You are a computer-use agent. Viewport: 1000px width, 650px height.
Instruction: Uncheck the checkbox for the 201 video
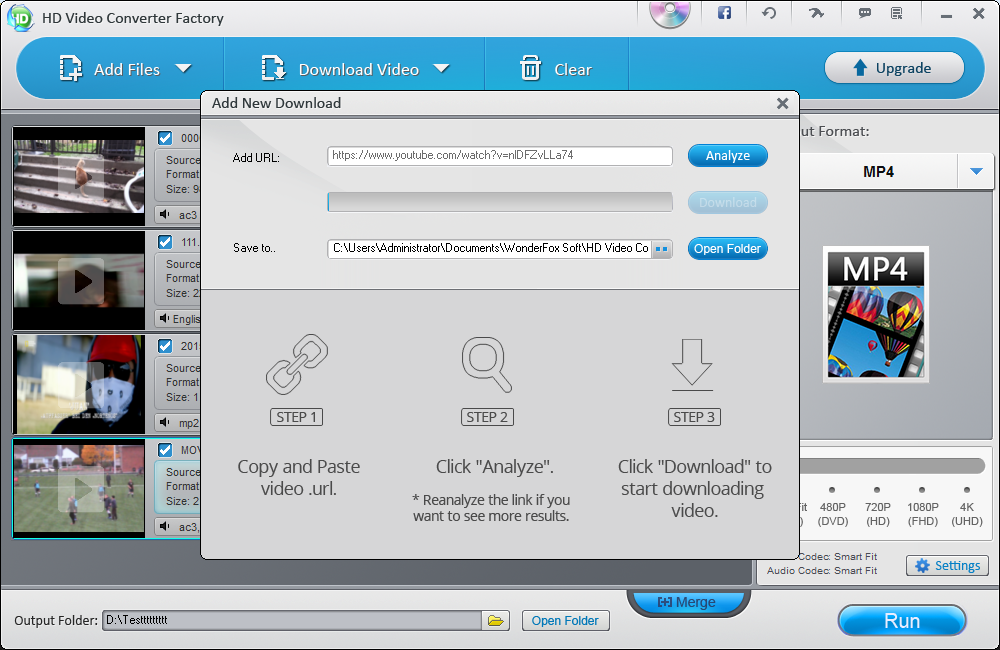[x=165, y=346]
